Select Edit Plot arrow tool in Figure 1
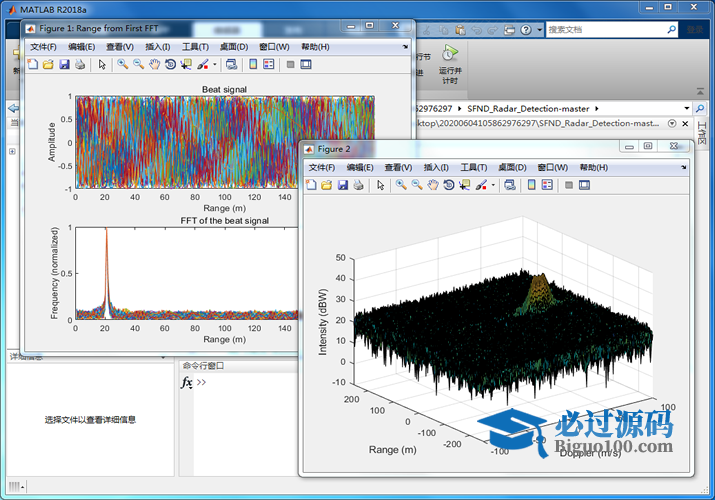 [102, 65]
